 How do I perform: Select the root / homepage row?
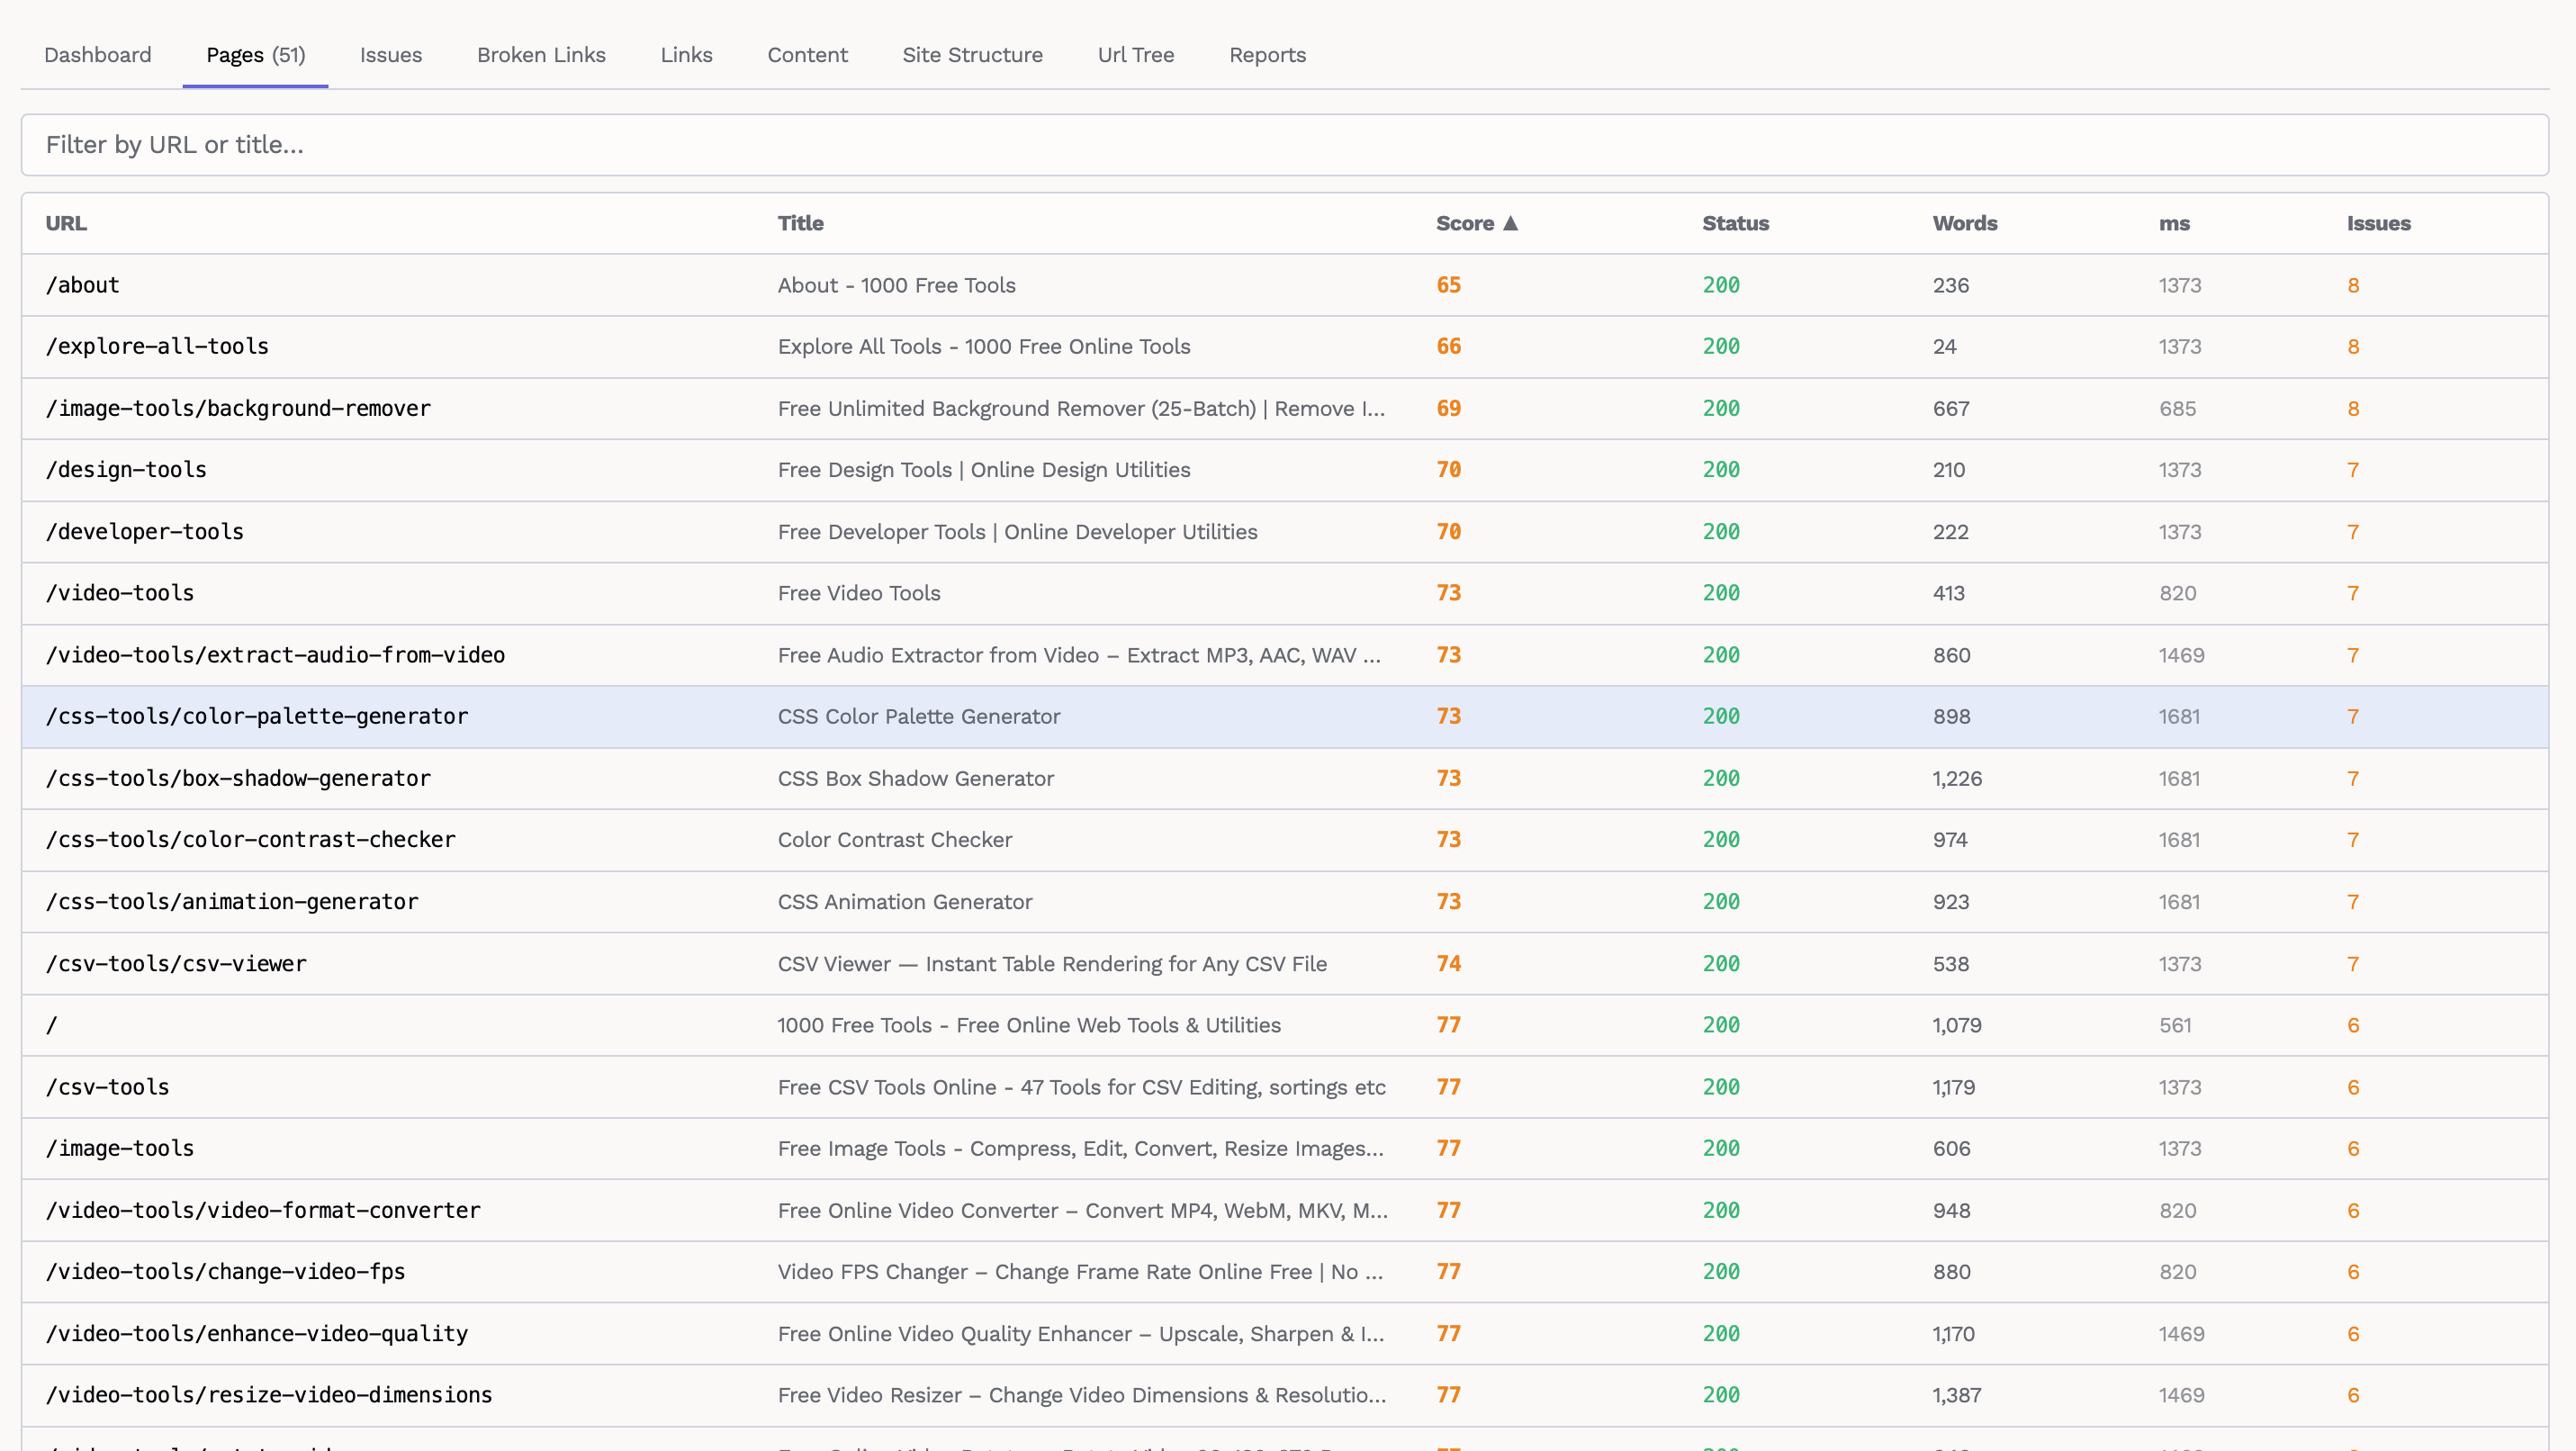coord(52,1025)
